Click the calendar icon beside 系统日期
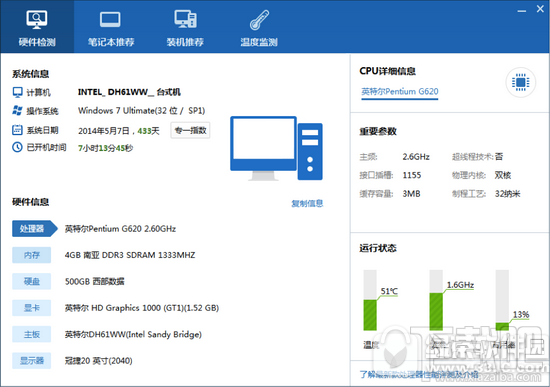550x387 pixels. tap(18, 130)
